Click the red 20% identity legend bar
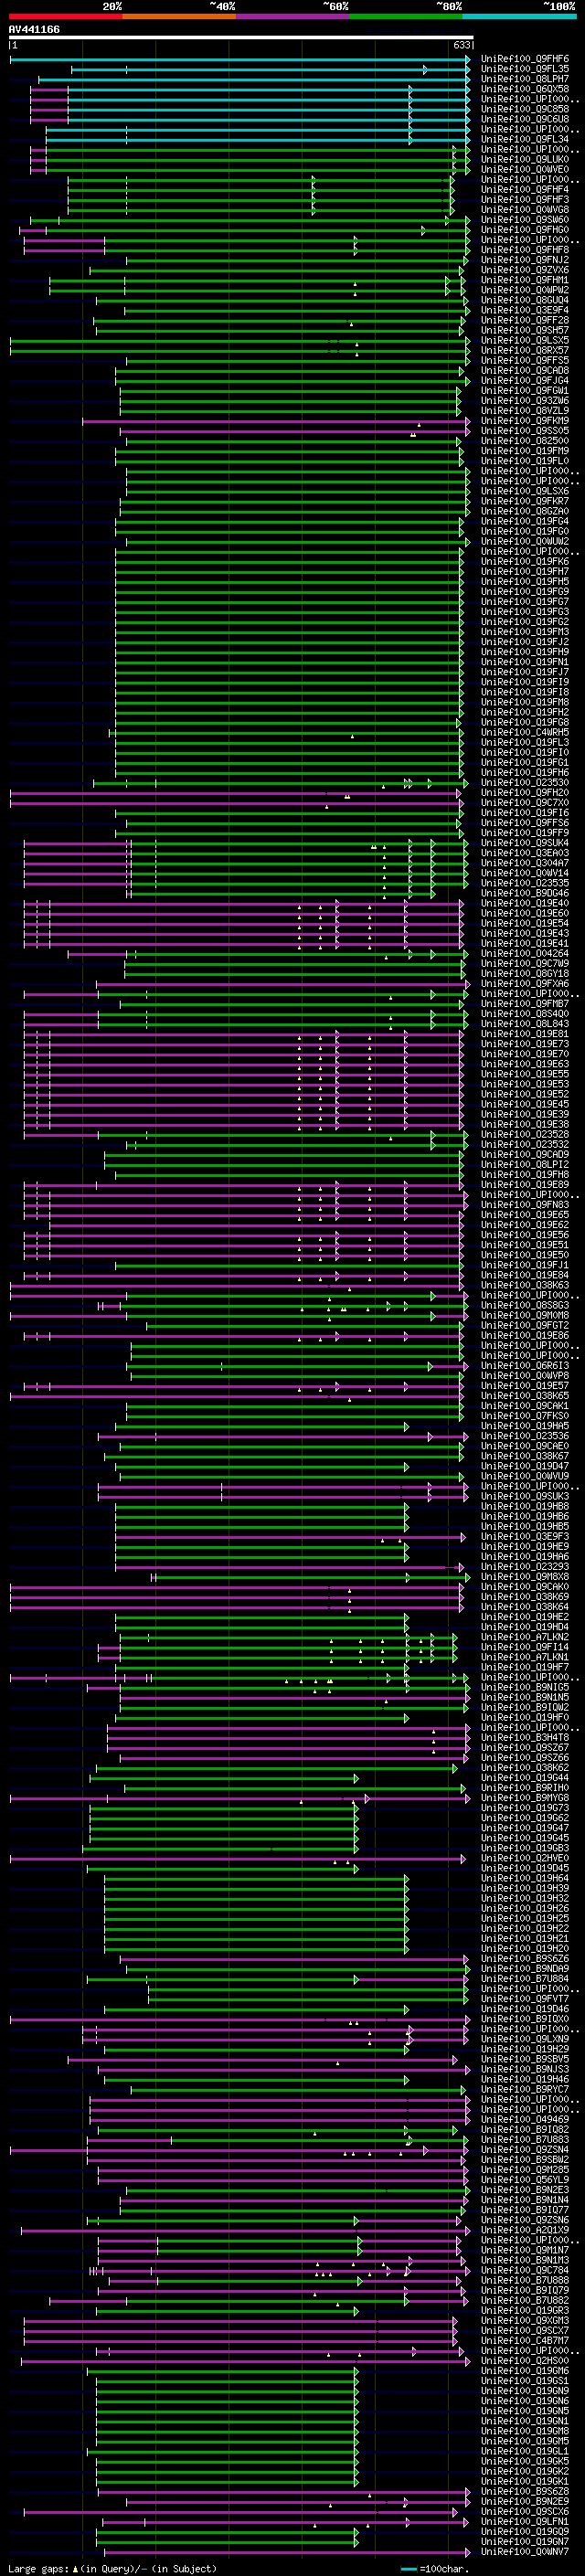 click(x=66, y=16)
